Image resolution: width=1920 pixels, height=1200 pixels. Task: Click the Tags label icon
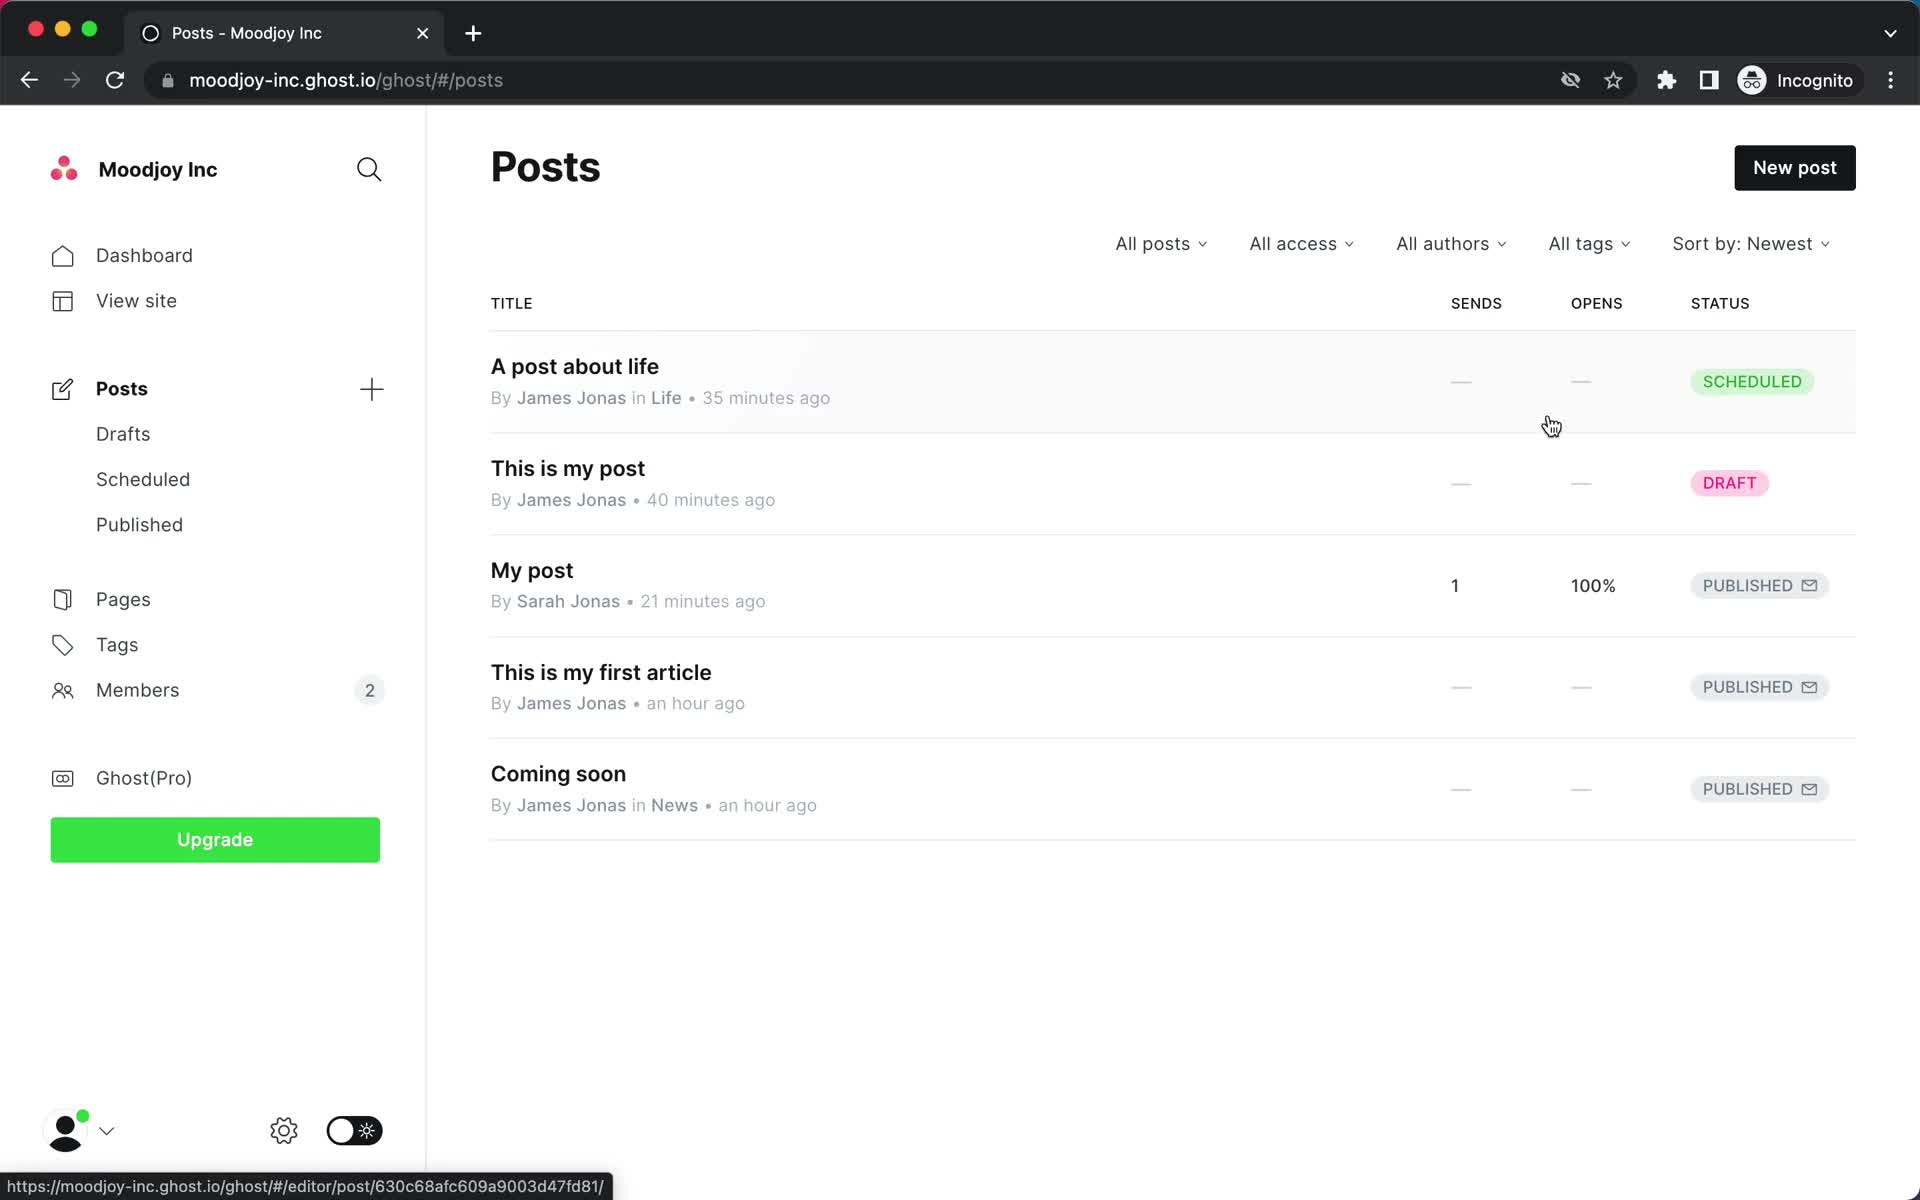(x=62, y=645)
